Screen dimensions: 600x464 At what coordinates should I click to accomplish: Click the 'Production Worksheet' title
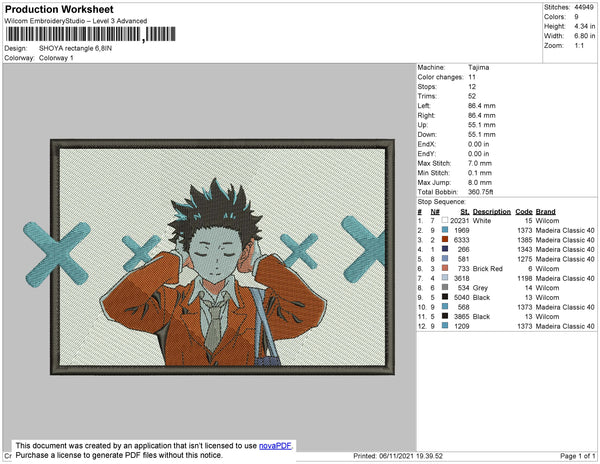pyautogui.click(x=59, y=10)
